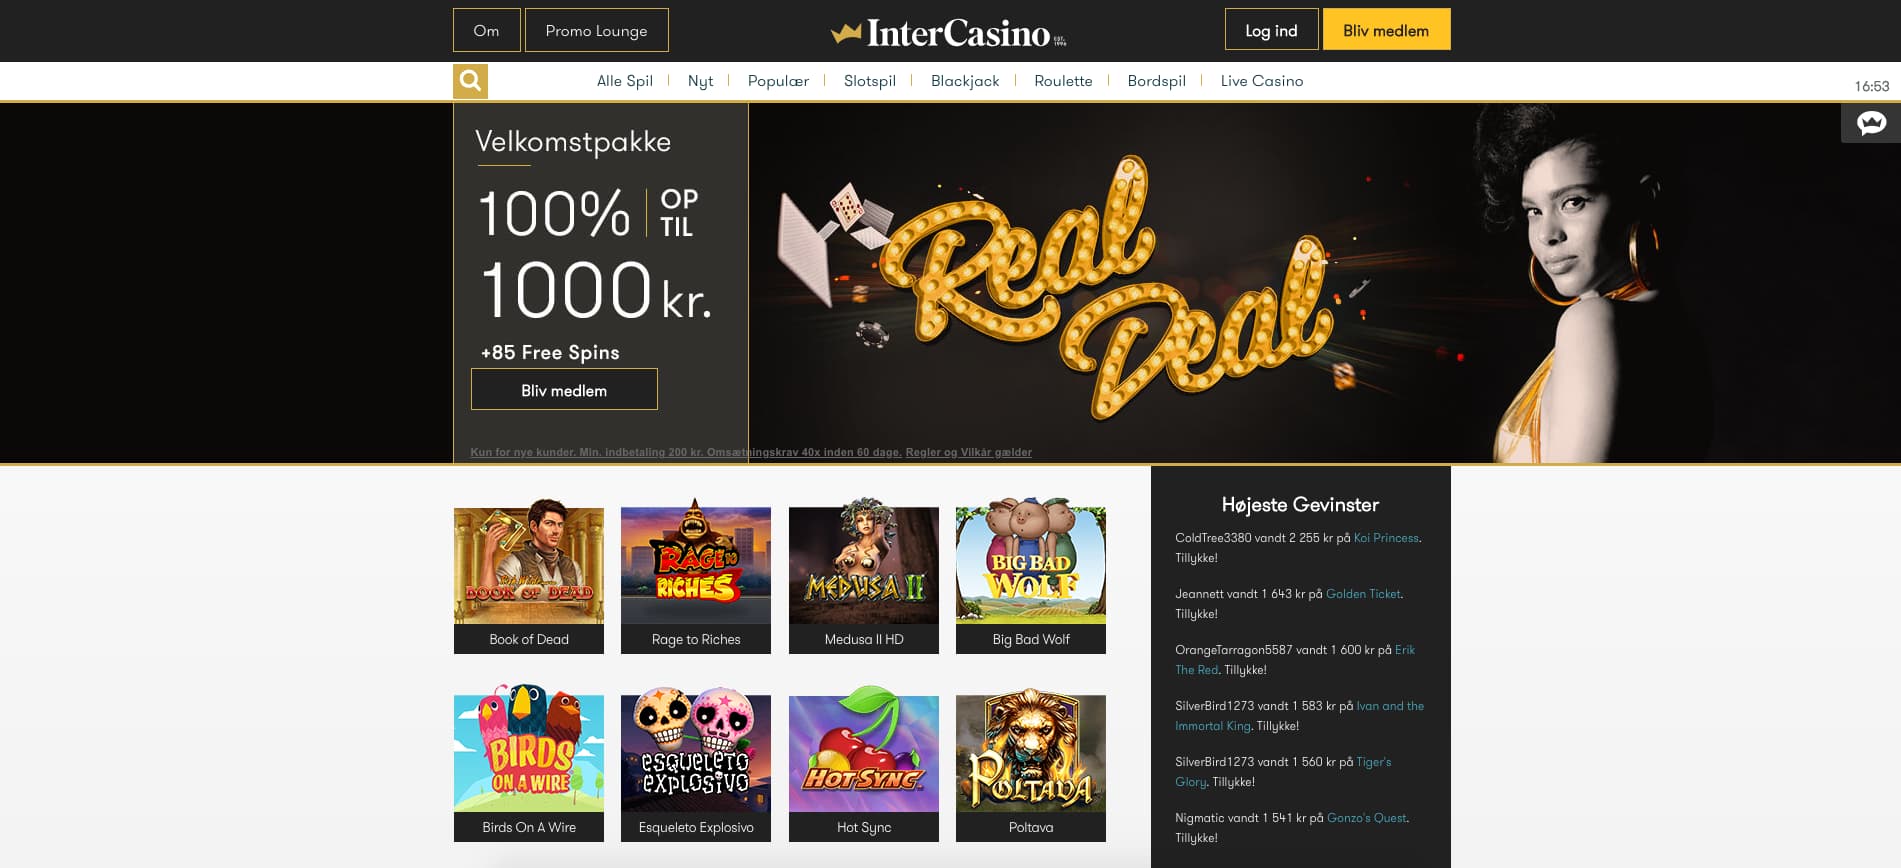Open the Promo Lounge button
The height and width of the screenshot is (868, 1901).
pyautogui.click(x=596, y=30)
